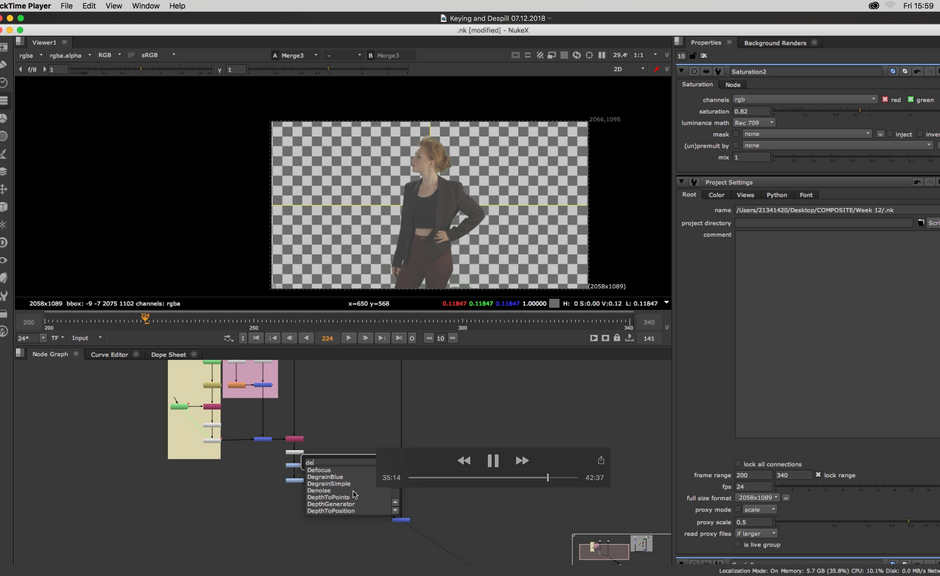Toggle the red channel checkbox
Image resolution: width=940 pixels, height=576 pixels.
pyautogui.click(x=885, y=100)
